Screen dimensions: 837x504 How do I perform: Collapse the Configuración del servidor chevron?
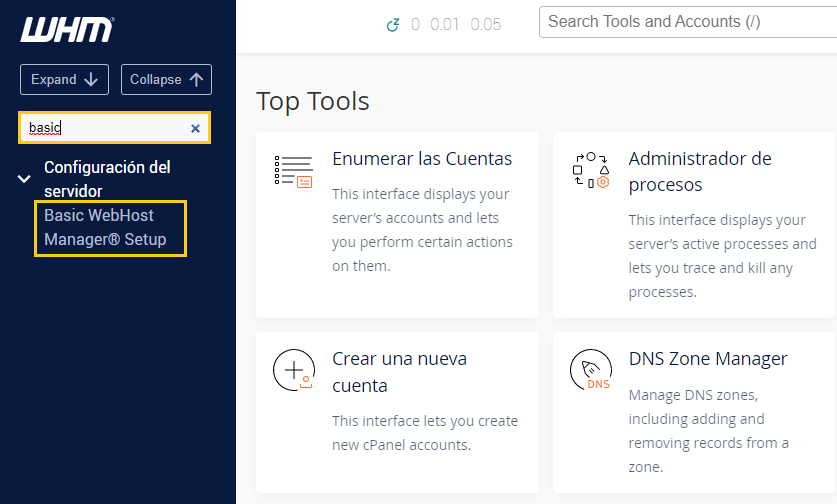(24, 179)
